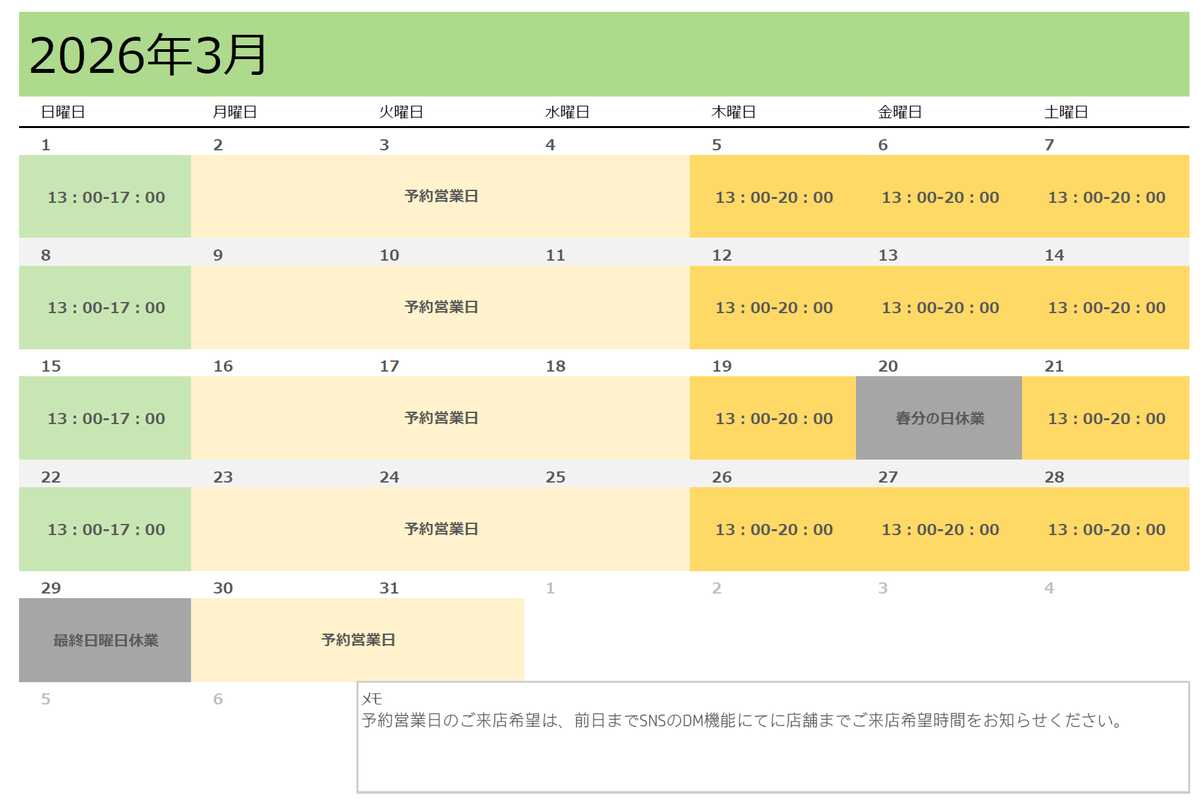Screen dimensions: 1200x801
Task: Select 予約営業日 block spanning March 30 to 31
Action: pos(358,640)
